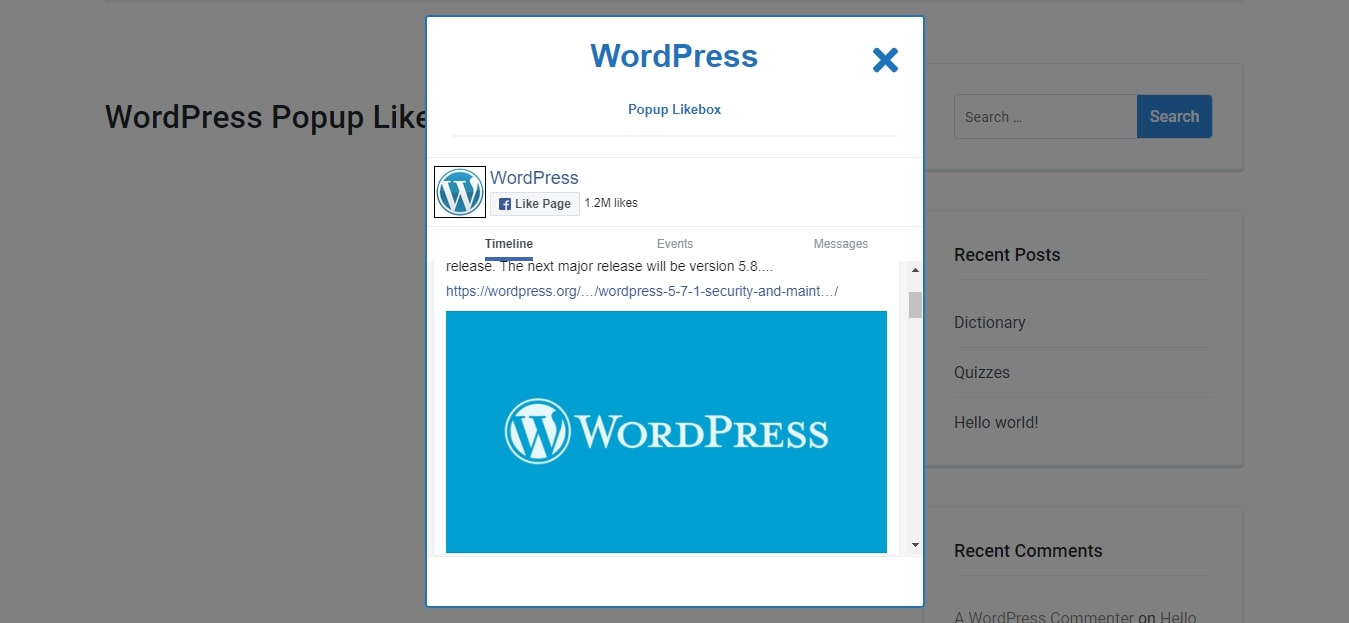
Task: Open the Quizzes recent post
Action: [x=982, y=372]
